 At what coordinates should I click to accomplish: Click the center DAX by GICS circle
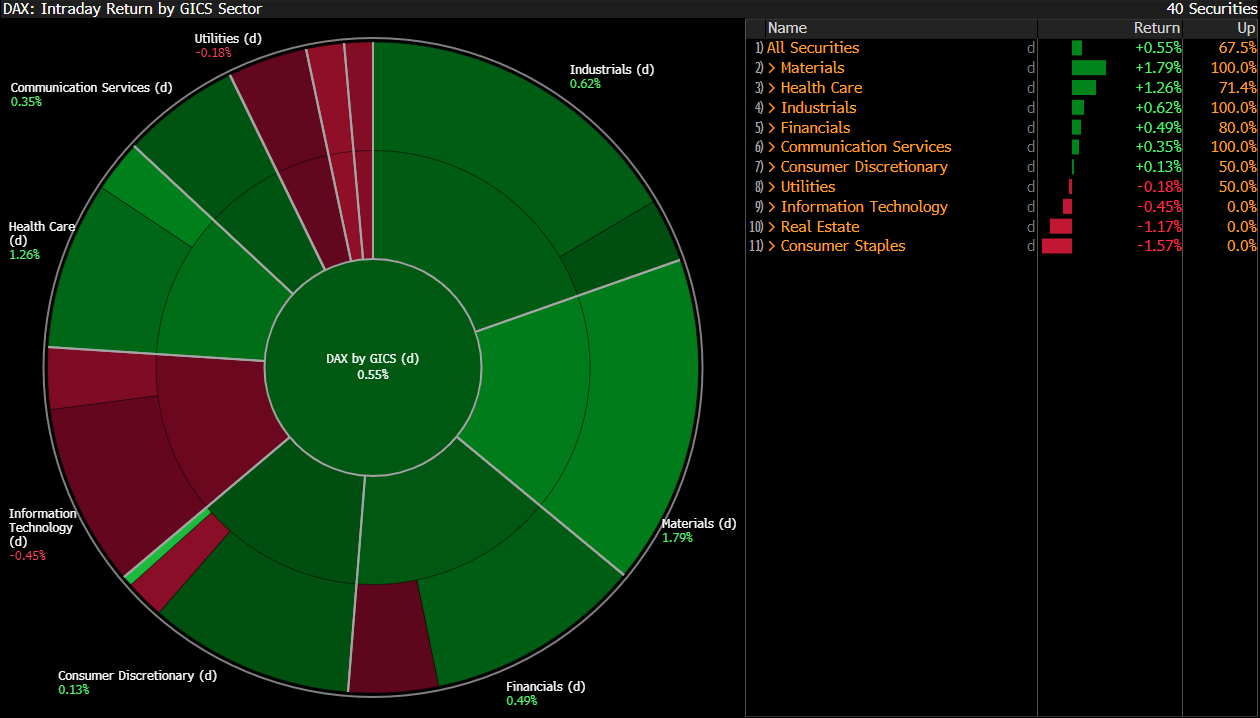coord(372,366)
